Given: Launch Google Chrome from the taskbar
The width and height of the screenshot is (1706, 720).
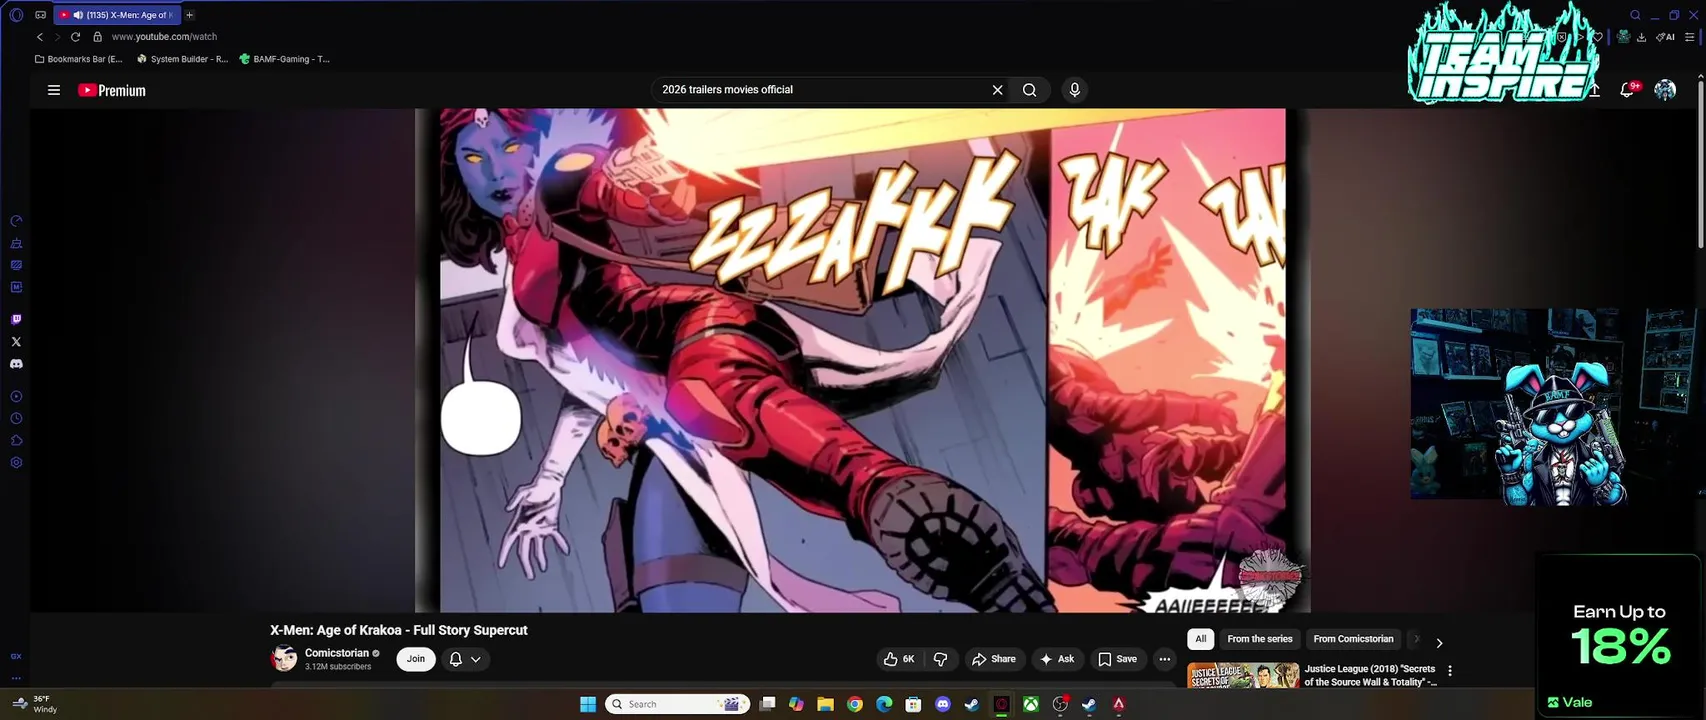Looking at the screenshot, I should tap(855, 704).
